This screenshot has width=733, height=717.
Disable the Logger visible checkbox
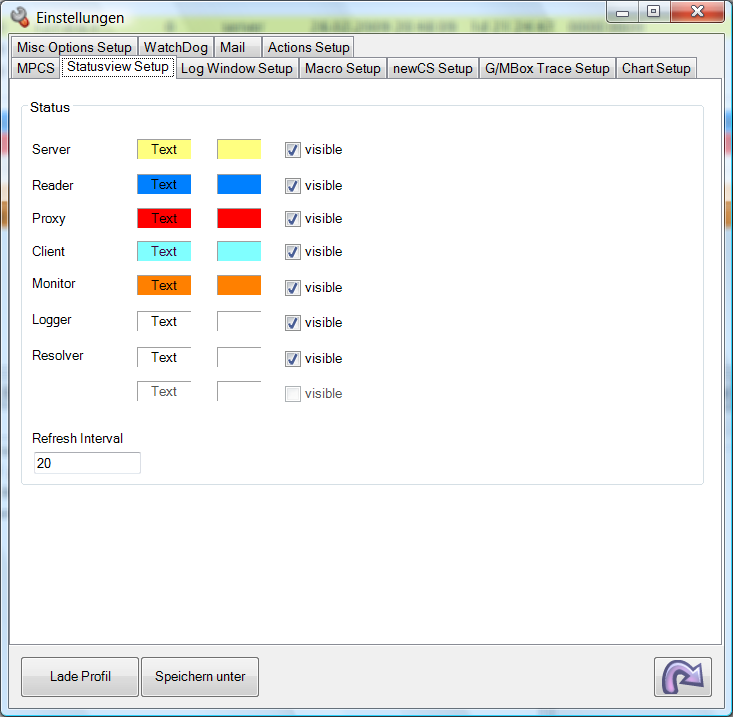[292, 323]
